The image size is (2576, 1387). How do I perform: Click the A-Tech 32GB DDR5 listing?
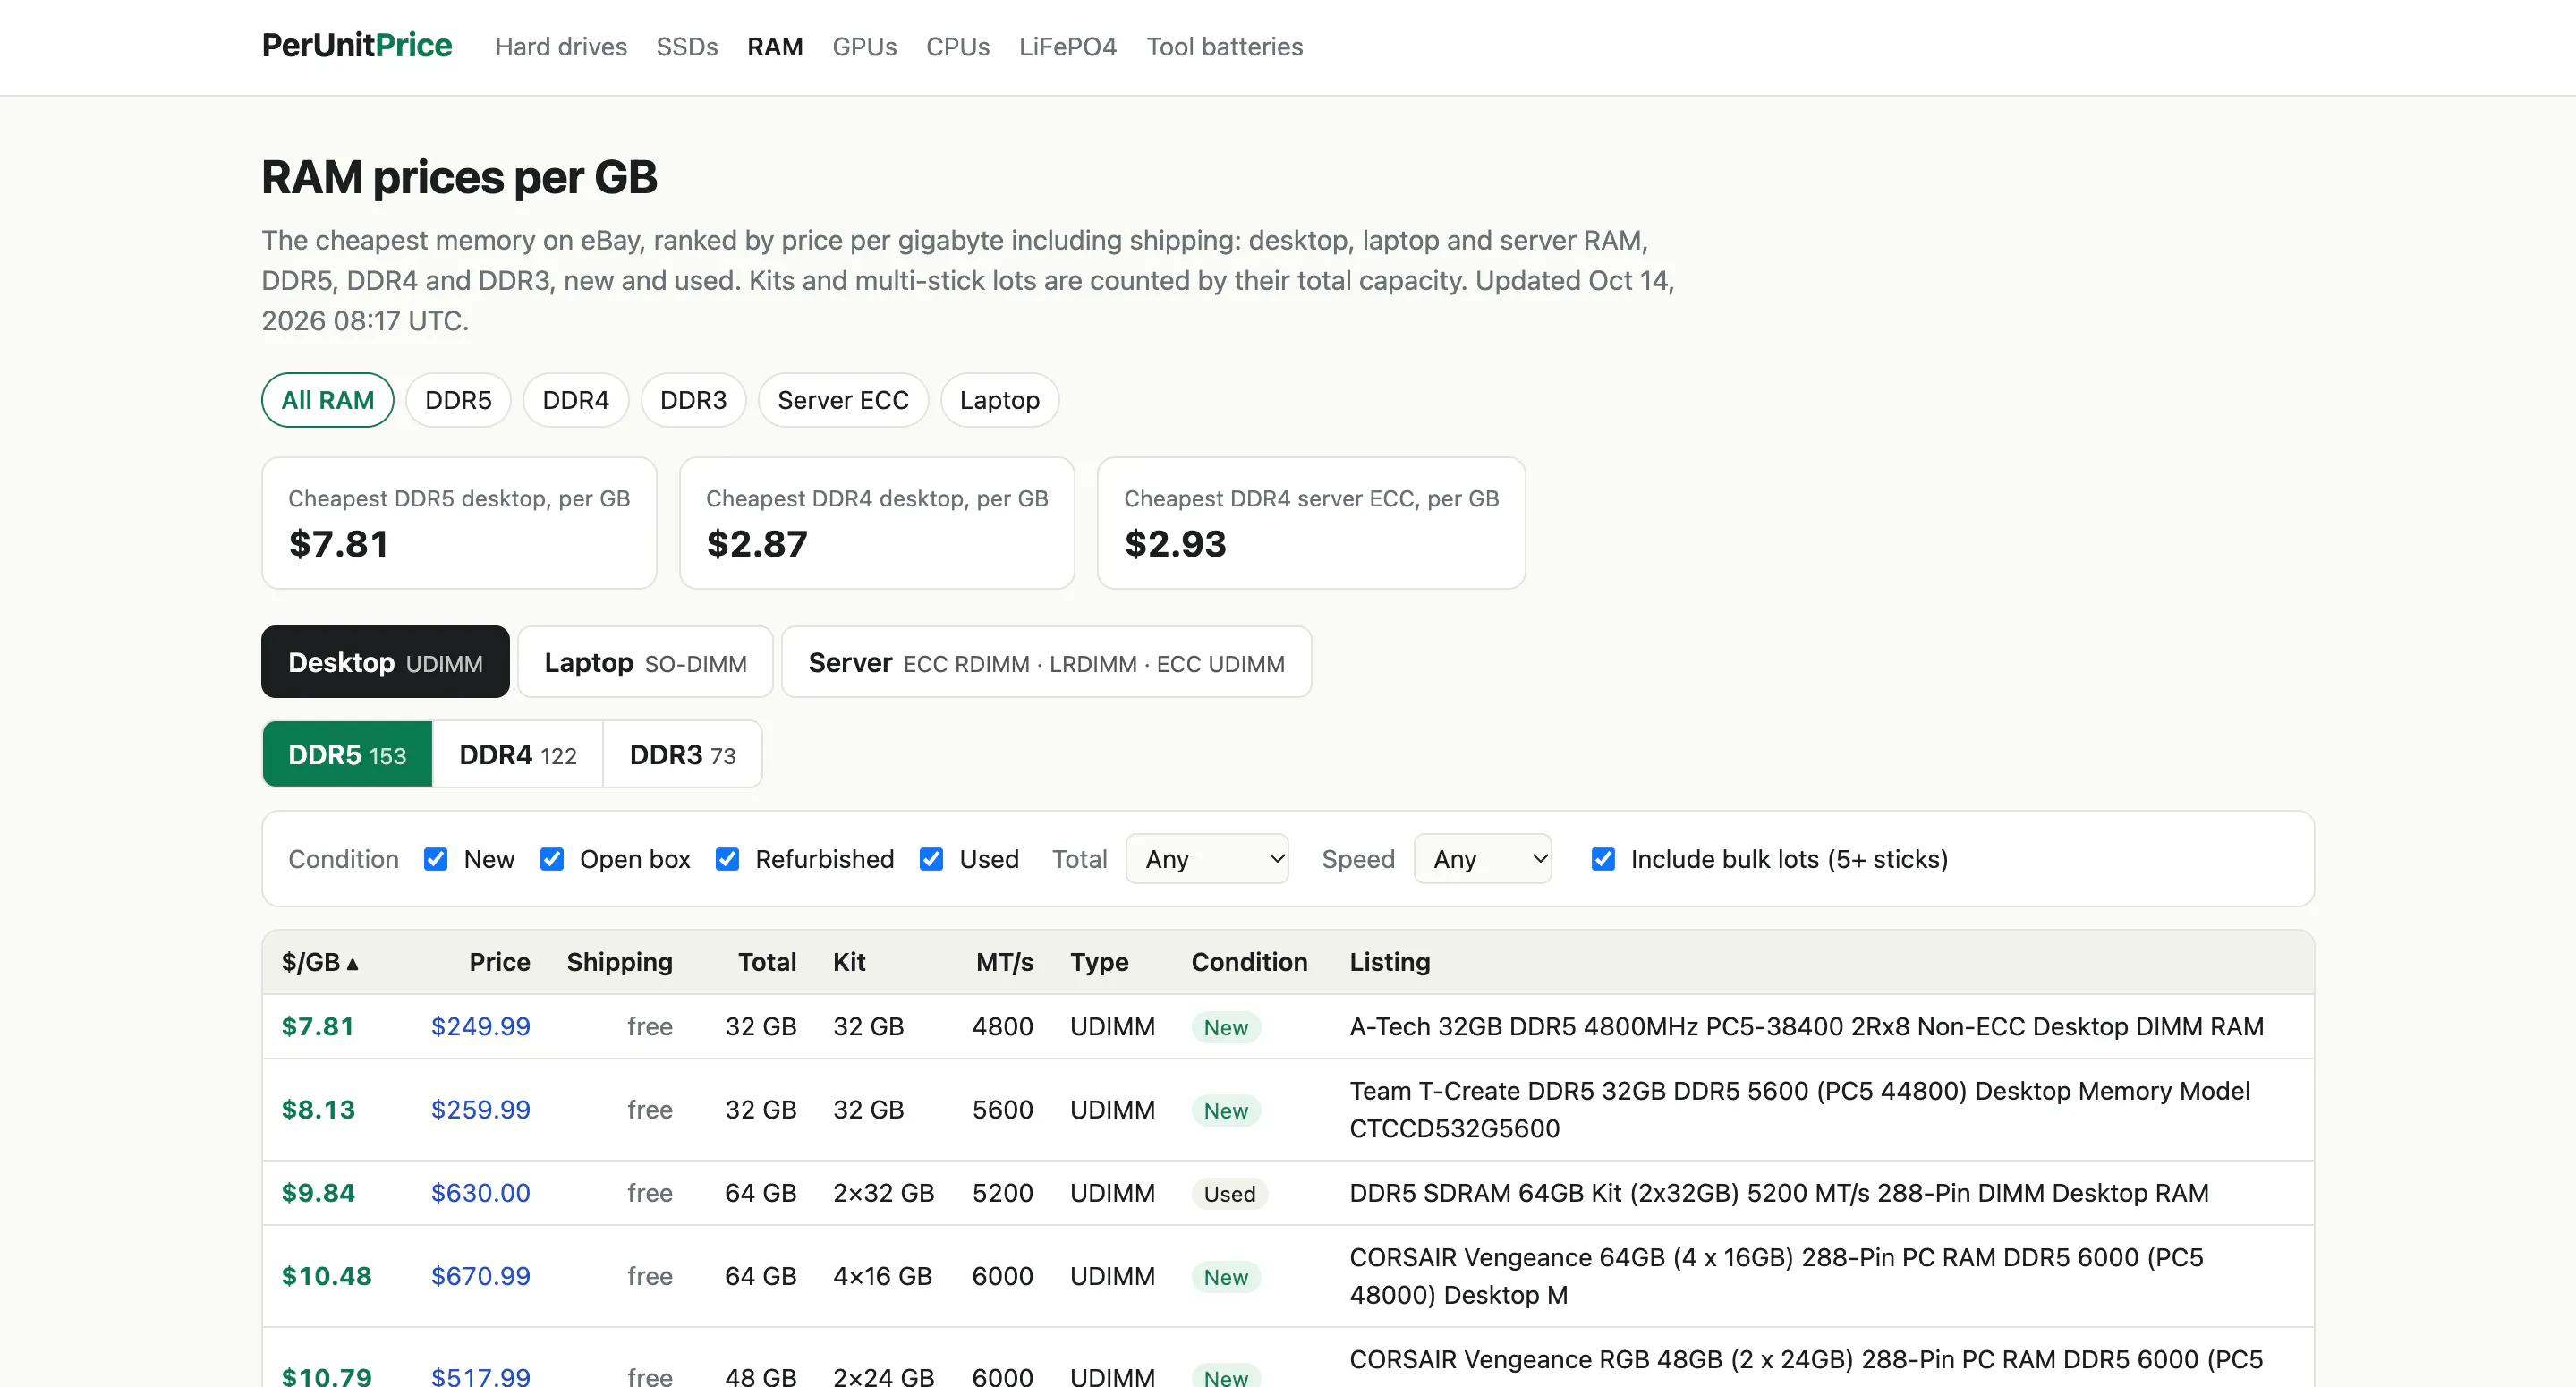(1806, 1026)
